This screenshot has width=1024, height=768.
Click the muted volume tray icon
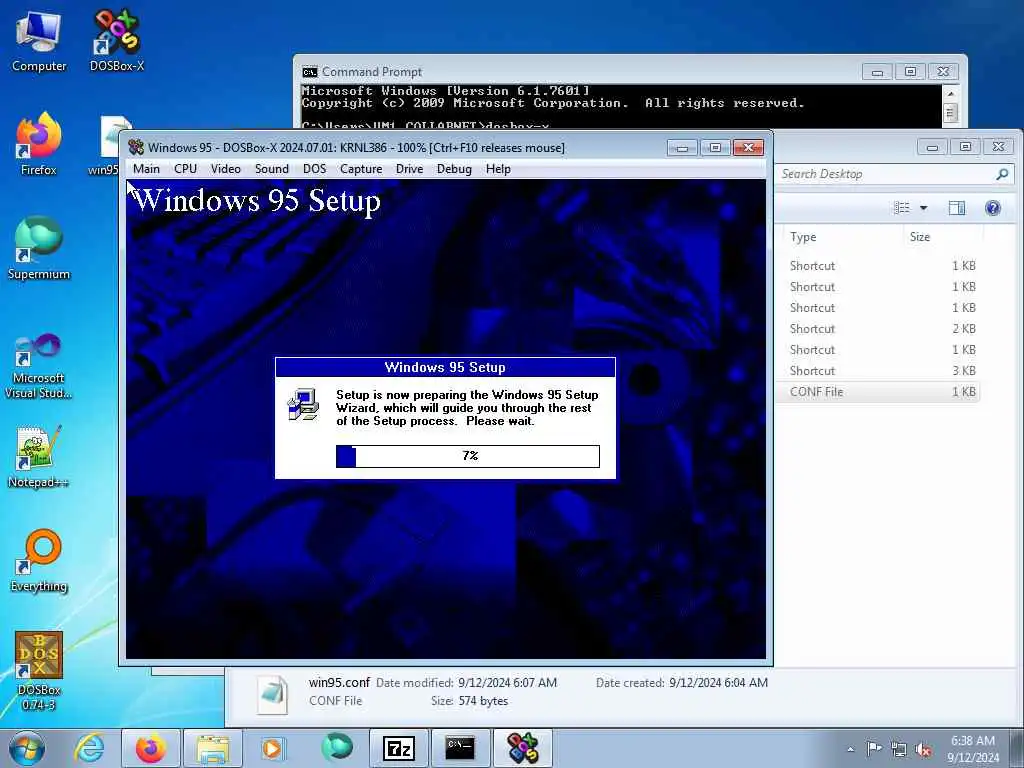pyautogui.click(x=923, y=749)
